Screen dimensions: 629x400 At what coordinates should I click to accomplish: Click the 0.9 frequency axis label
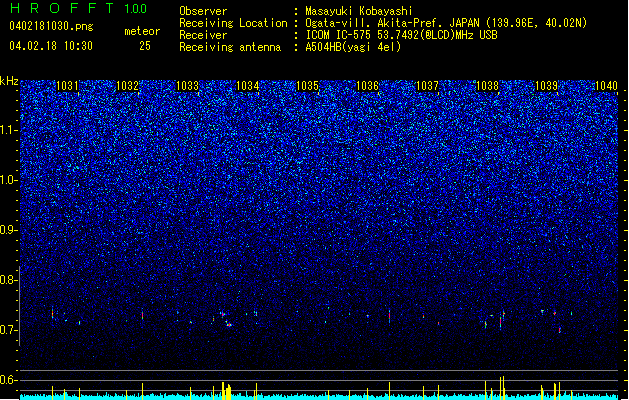coord(9,230)
